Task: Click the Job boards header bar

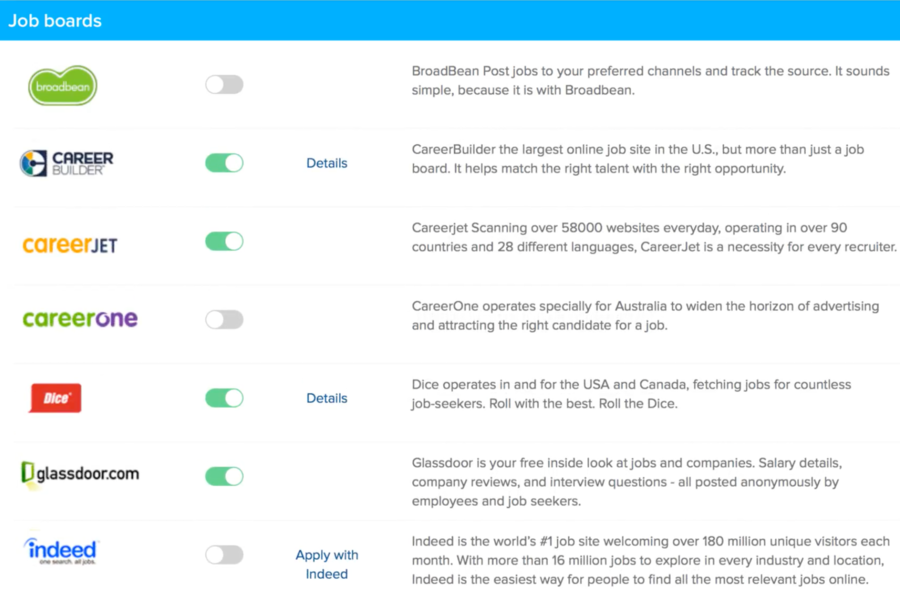Action: point(450,20)
